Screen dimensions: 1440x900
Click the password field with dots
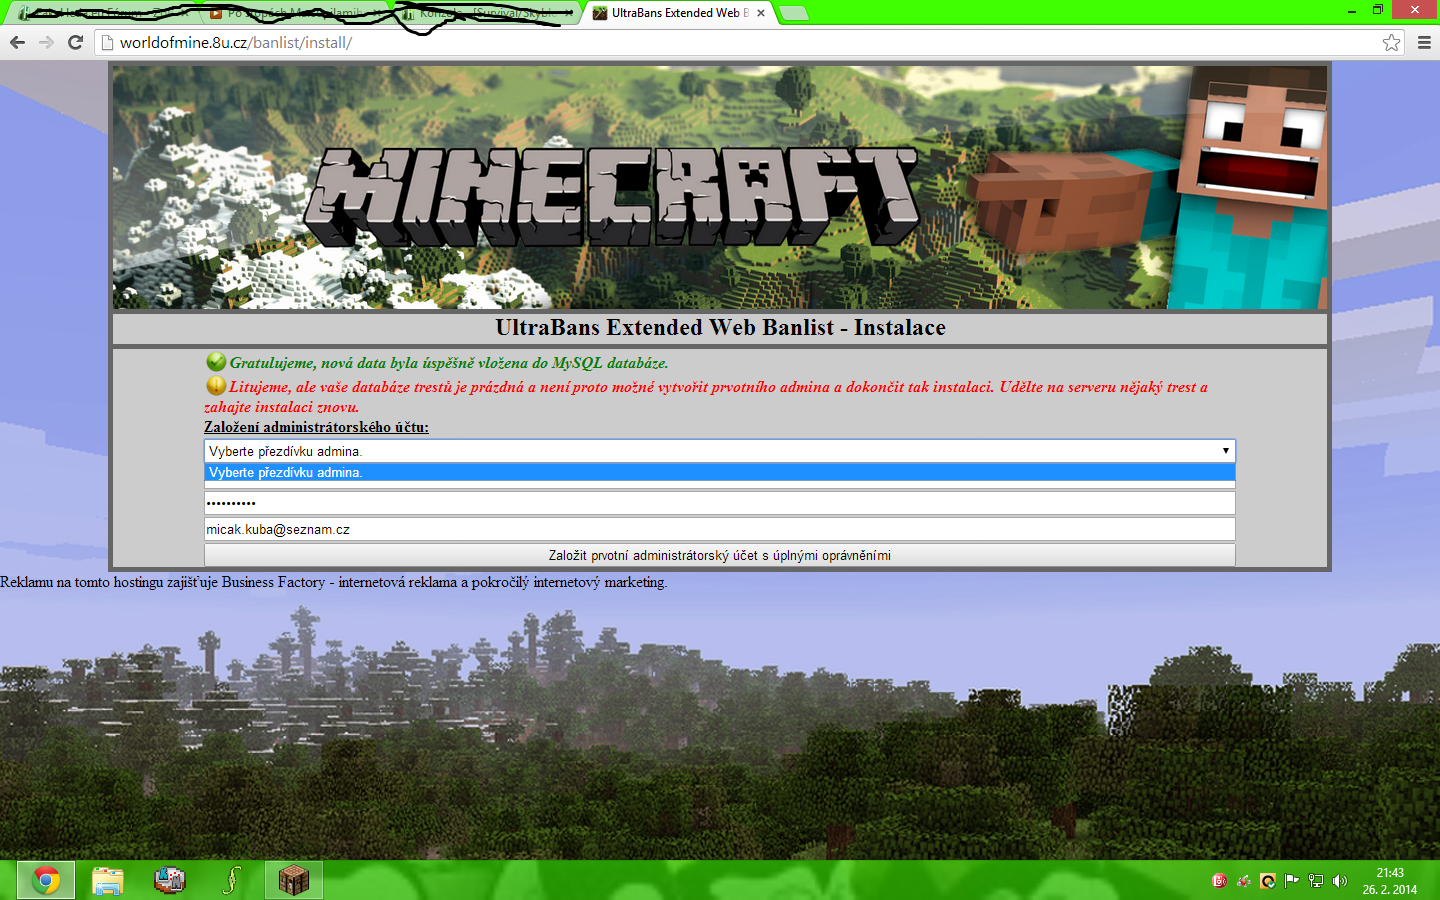coord(720,503)
